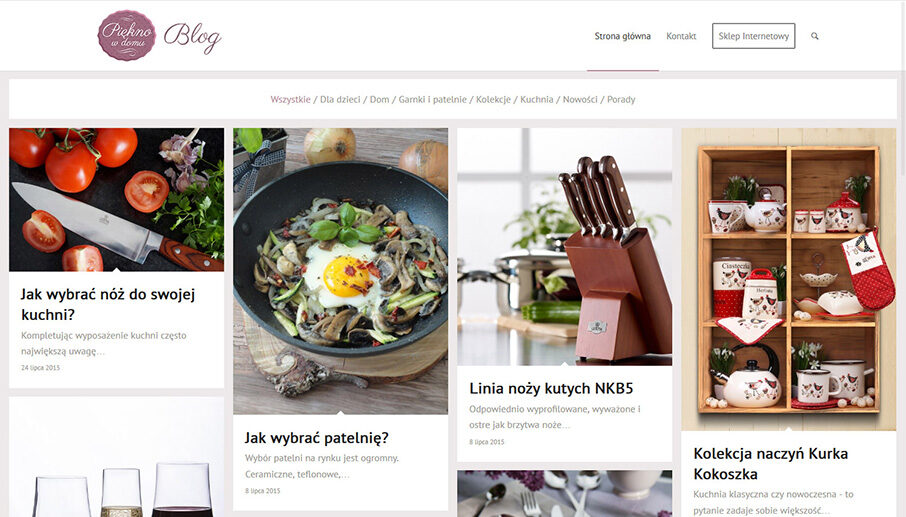Filter posts by Kolekcje

[493, 99]
